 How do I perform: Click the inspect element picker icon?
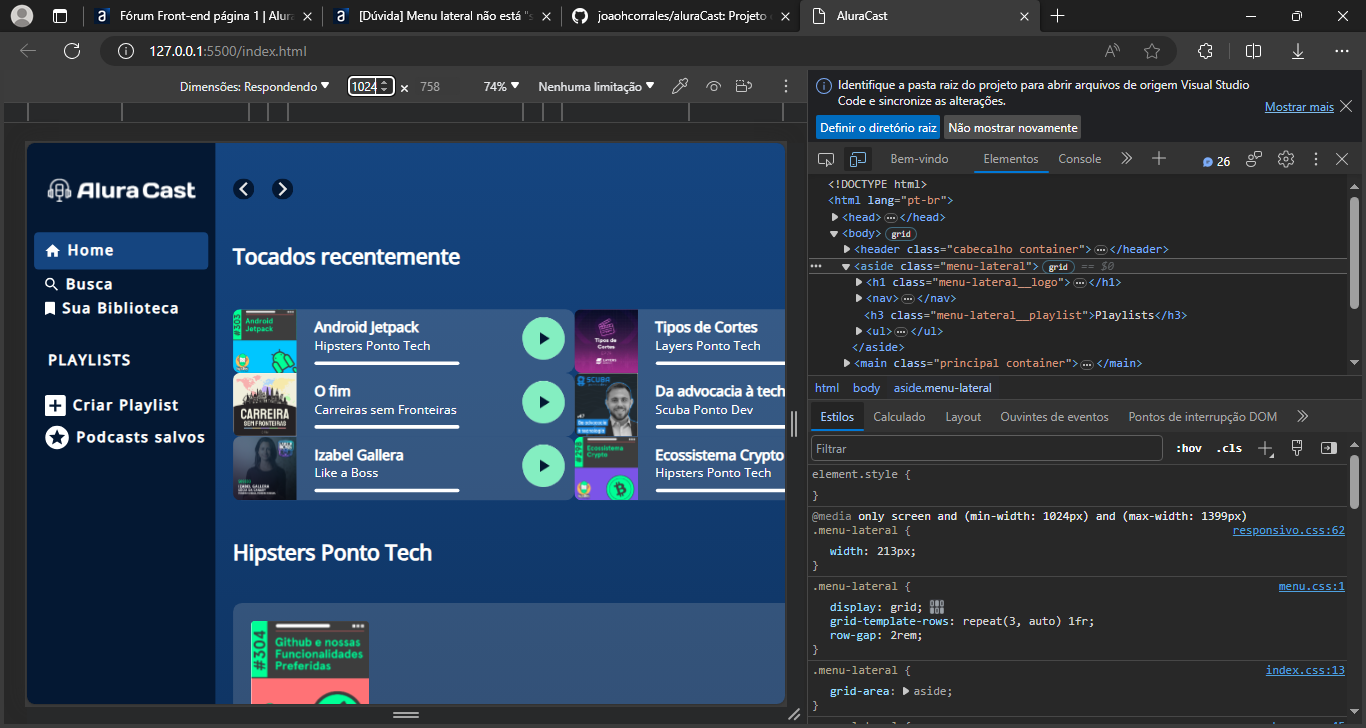coord(826,159)
